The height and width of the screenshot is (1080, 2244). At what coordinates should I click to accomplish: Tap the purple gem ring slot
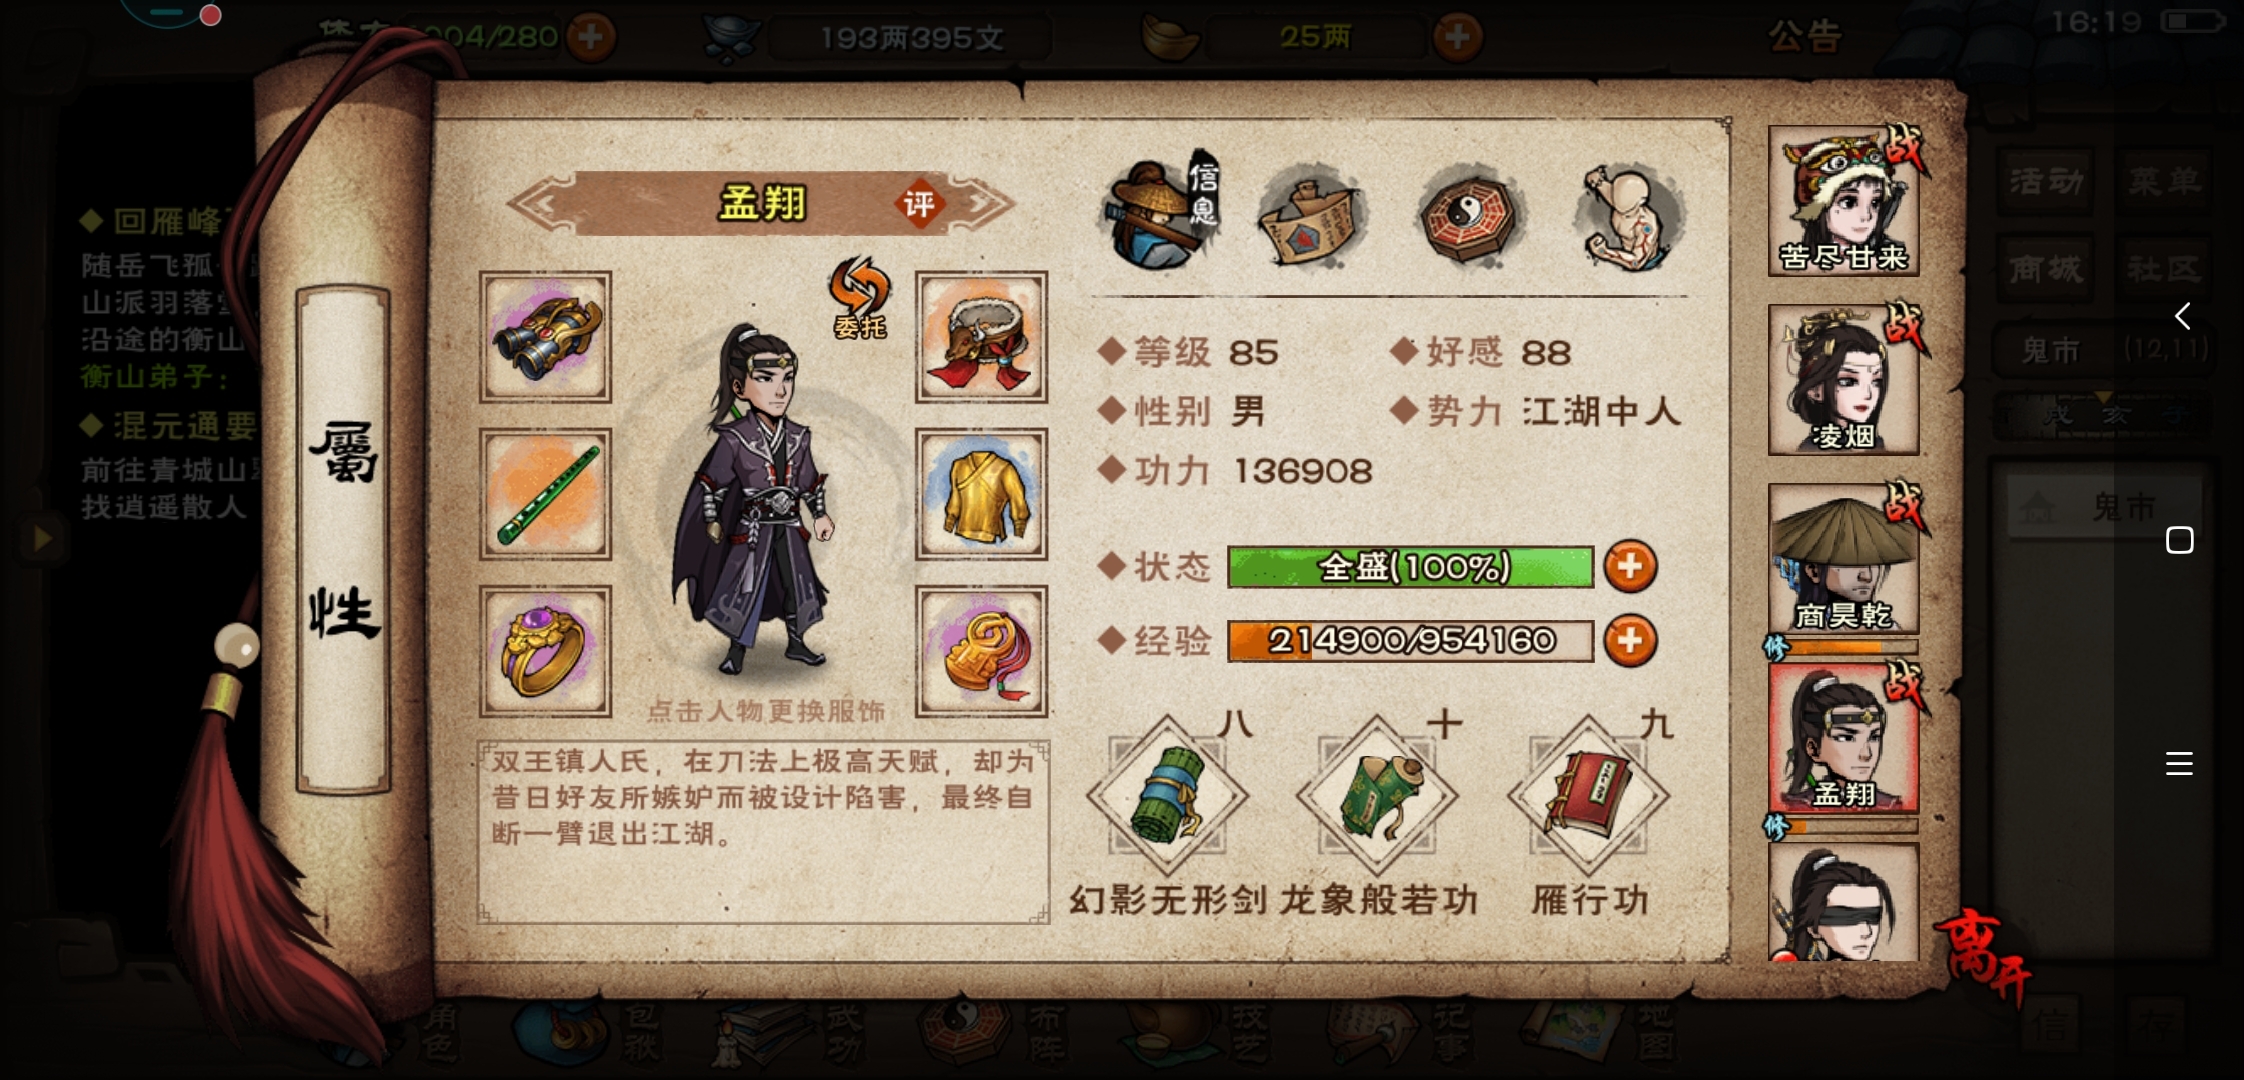pyautogui.click(x=545, y=651)
